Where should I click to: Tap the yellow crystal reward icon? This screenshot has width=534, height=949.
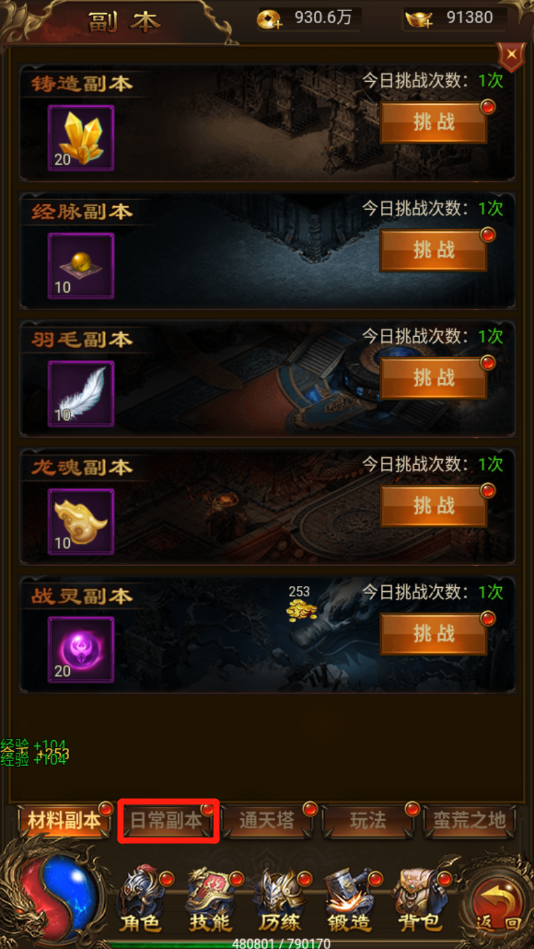(81, 138)
